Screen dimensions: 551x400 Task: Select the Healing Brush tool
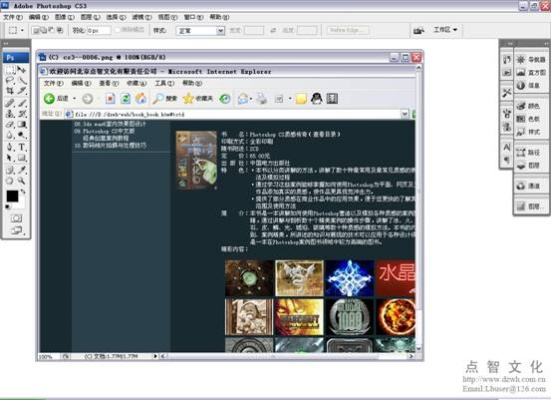(10, 103)
